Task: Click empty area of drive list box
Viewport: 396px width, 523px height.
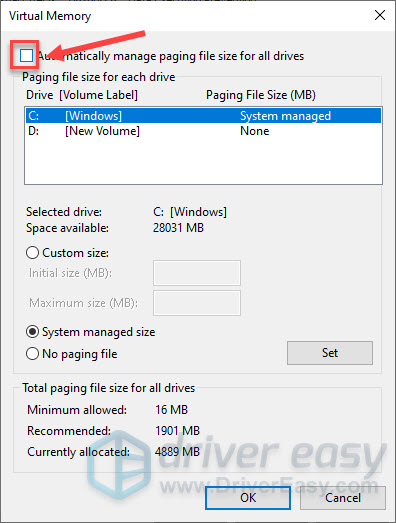Action: coord(203,161)
